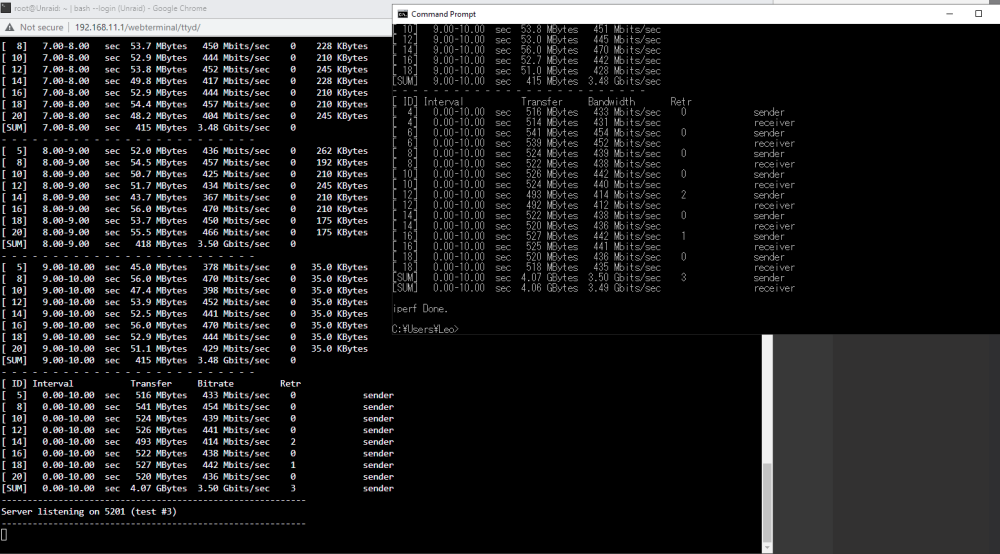Click "418 MBytes" SUM value in web terminal
The image size is (1000, 554).
[161, 244]
